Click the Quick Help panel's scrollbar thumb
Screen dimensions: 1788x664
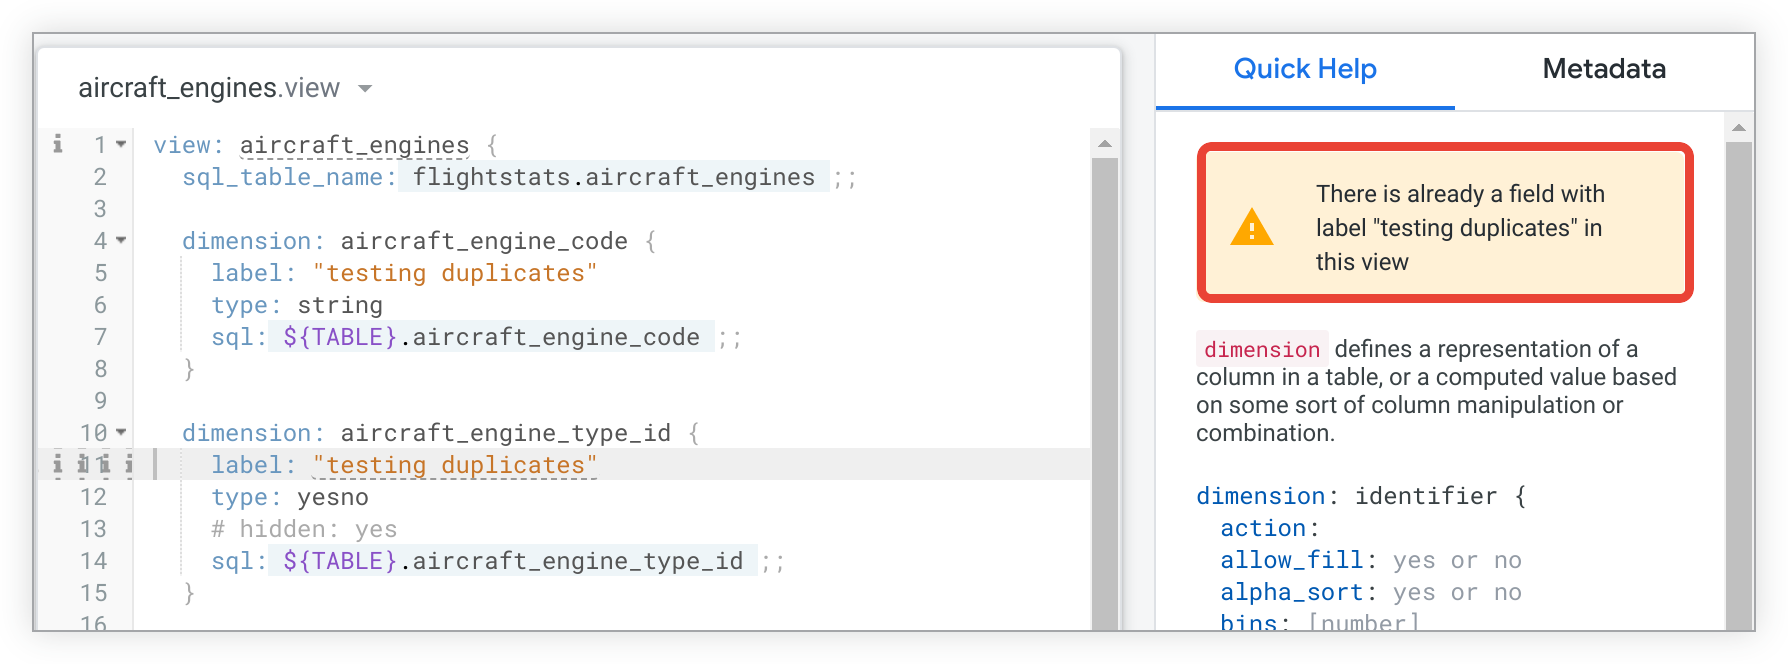pyautogui.click(x=1739, y=380)
